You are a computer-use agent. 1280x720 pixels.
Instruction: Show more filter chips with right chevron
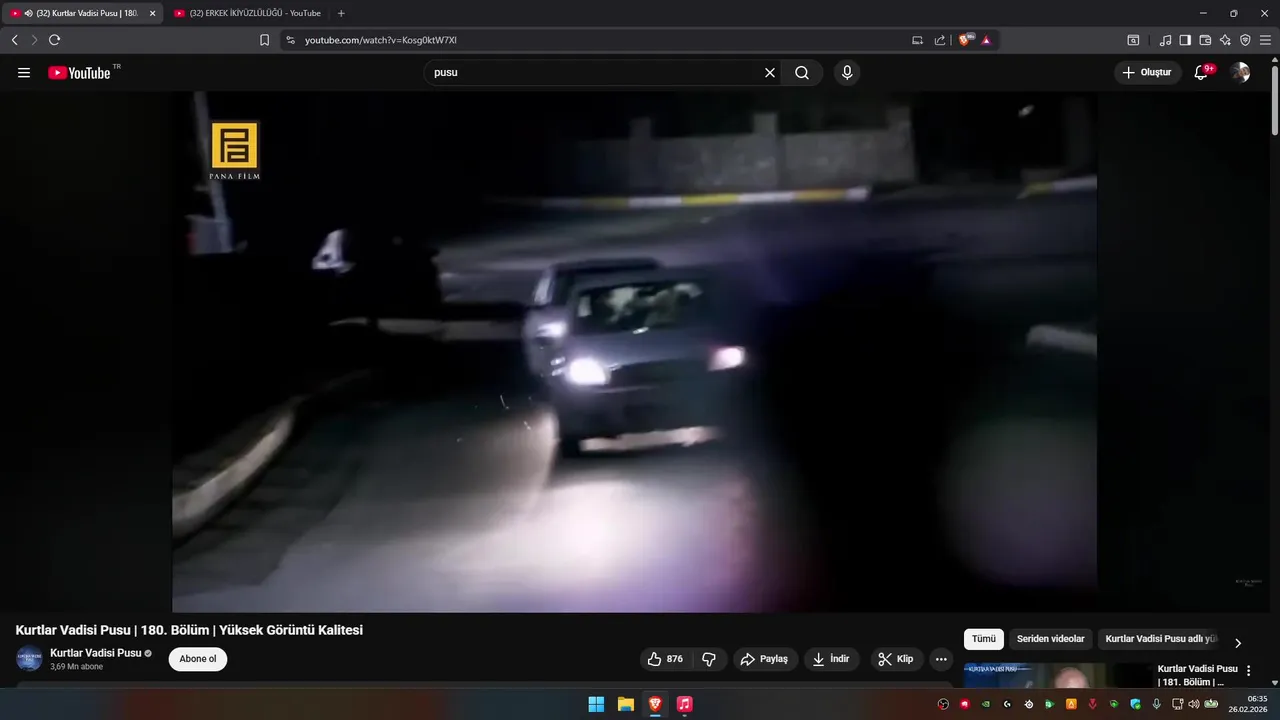pyautogui.click(x=1237, y=643)
